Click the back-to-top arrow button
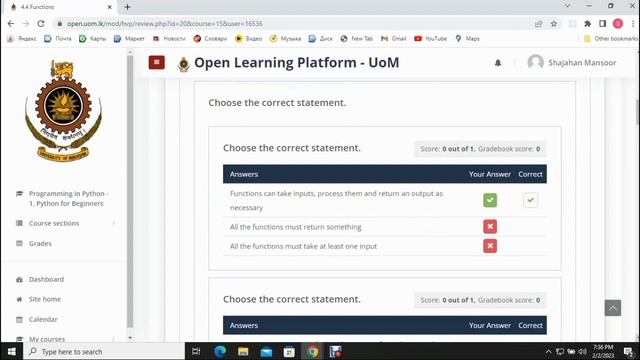The width and height of the screenshot is (640, 360). pyautogui.click(x=613, y=308)
